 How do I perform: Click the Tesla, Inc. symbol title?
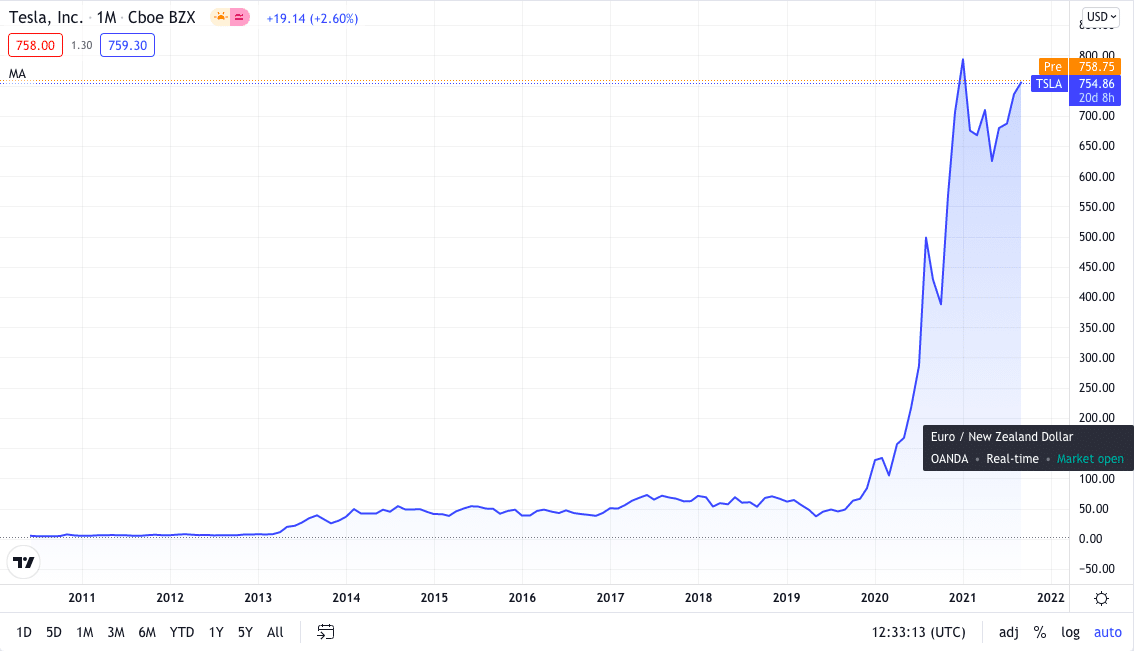[x=46, y=17]
